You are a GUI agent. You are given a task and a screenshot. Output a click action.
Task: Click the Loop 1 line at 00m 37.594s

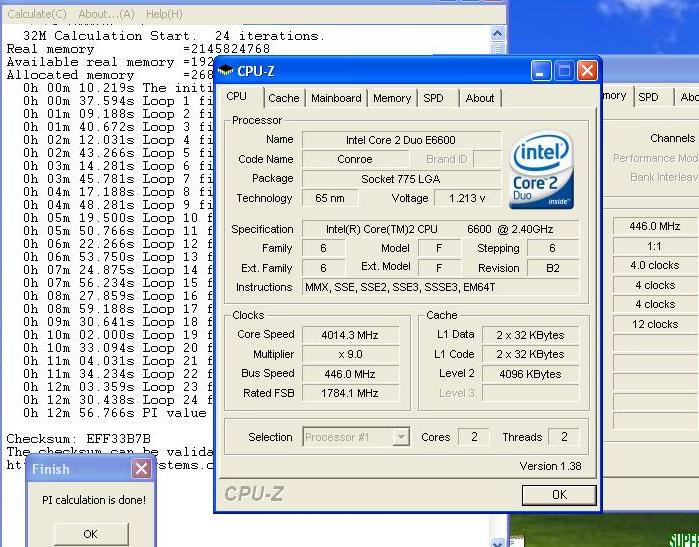[118, 101]
